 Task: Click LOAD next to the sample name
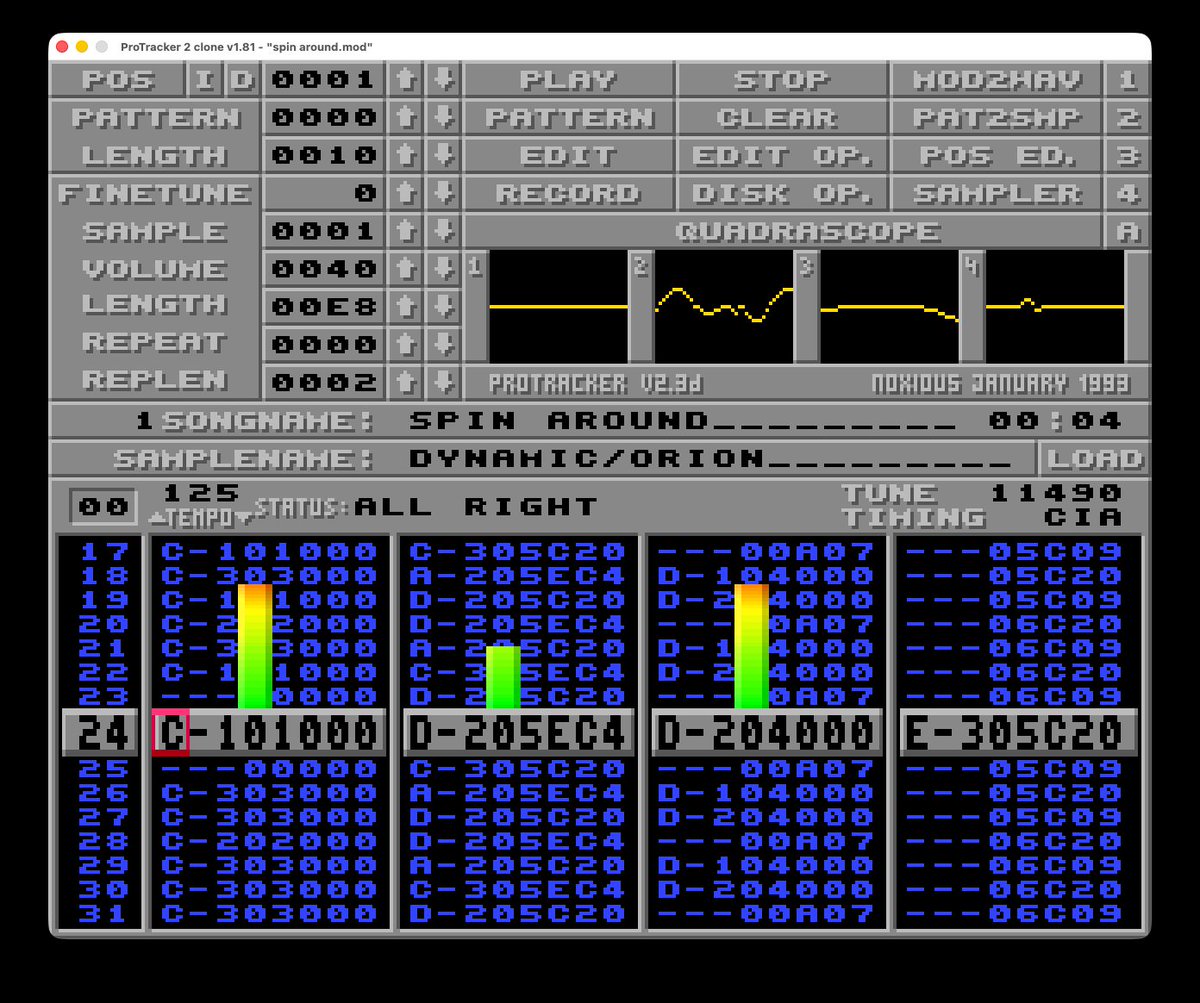click(x=1095, y=458)
